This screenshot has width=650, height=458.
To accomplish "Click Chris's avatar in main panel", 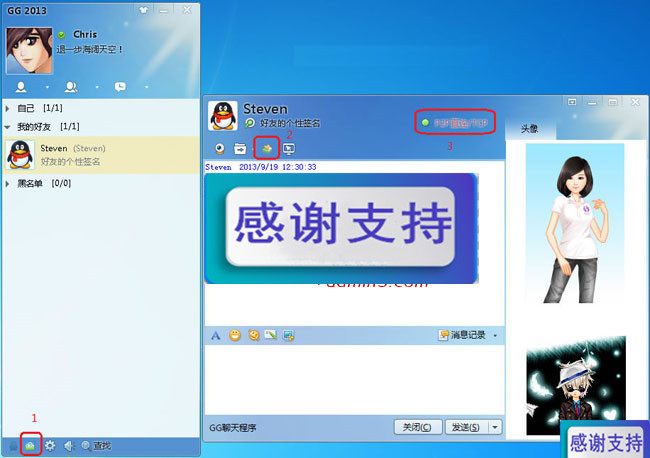I will 29,51.
